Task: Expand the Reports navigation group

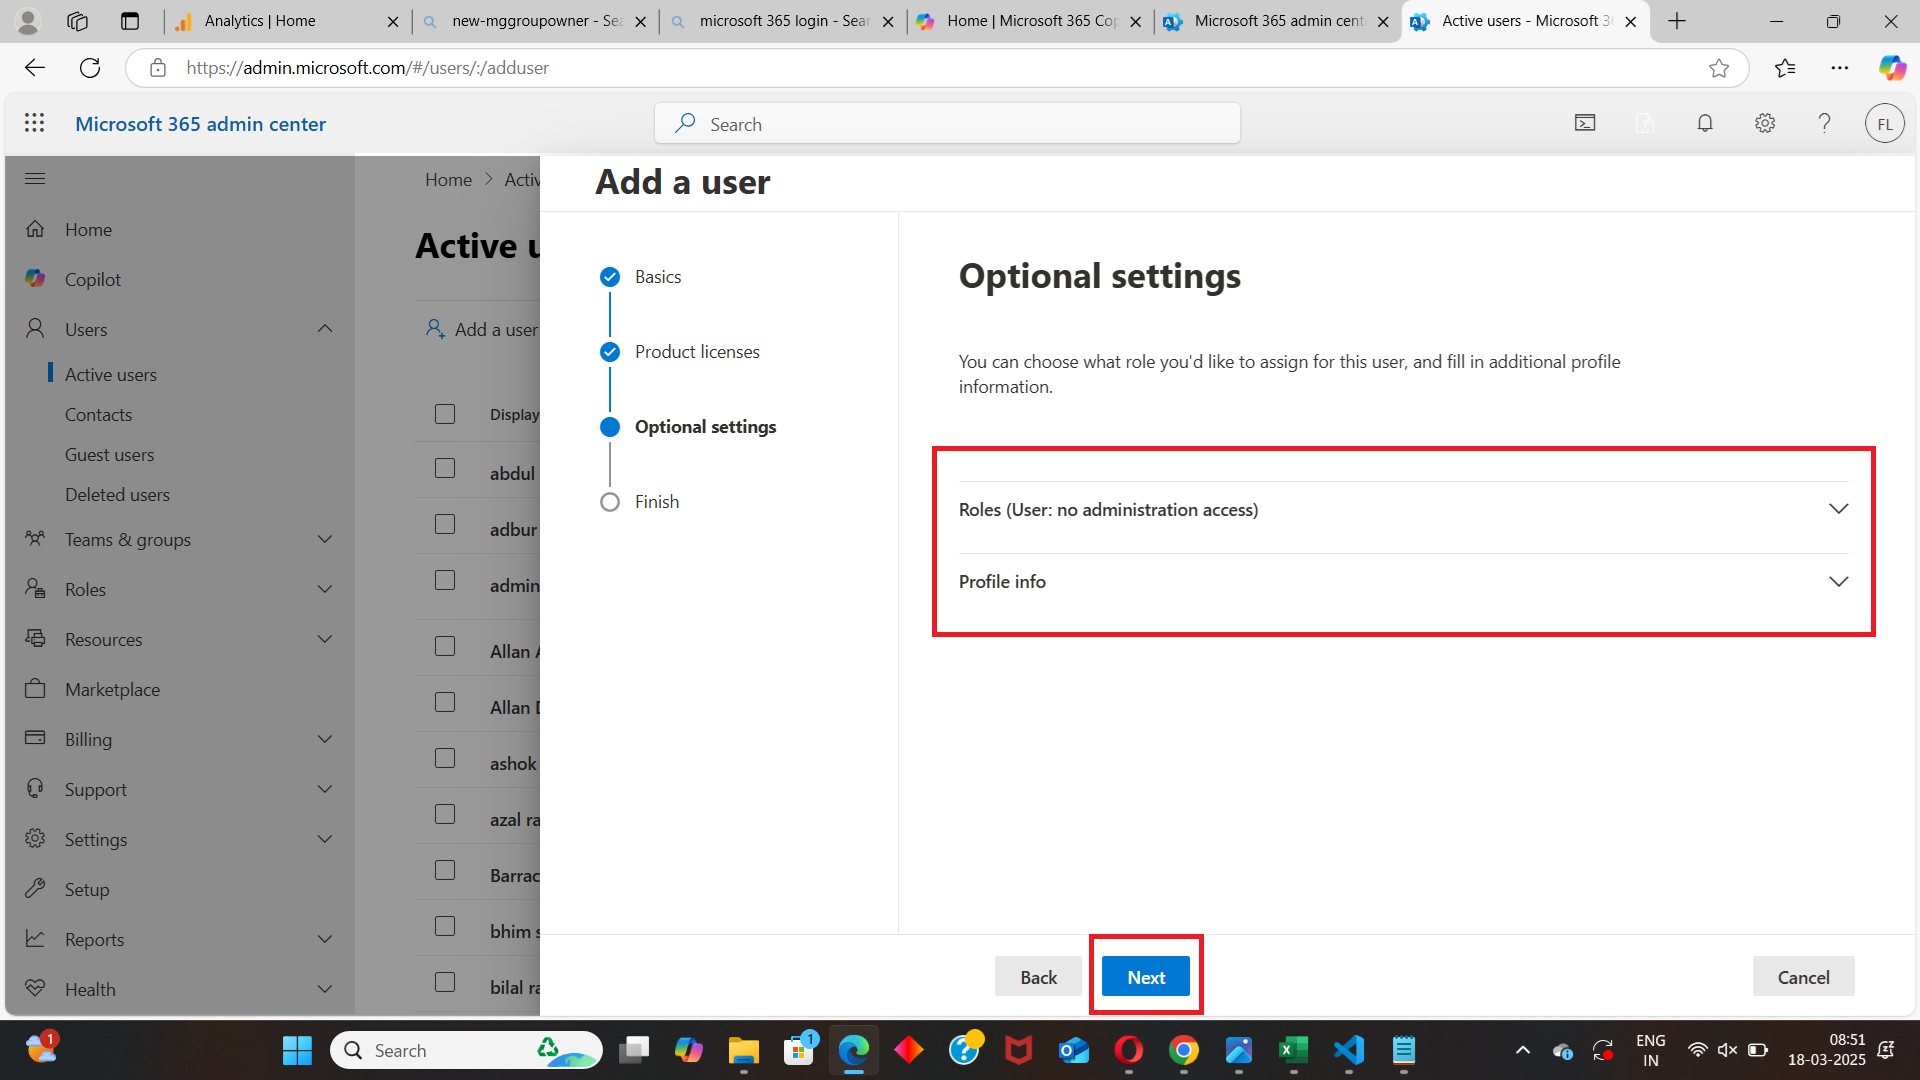Action: coord(325,939)
